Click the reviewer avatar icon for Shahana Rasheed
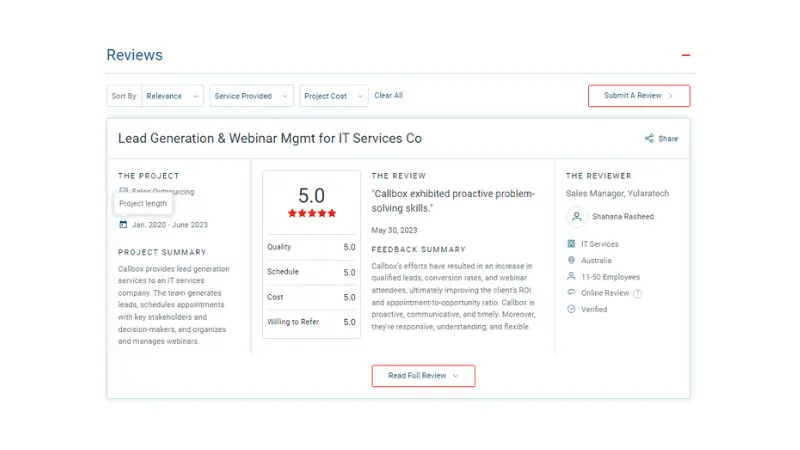Image resolution: width=800 pixels, height=450 pixels. click(577, 216)
